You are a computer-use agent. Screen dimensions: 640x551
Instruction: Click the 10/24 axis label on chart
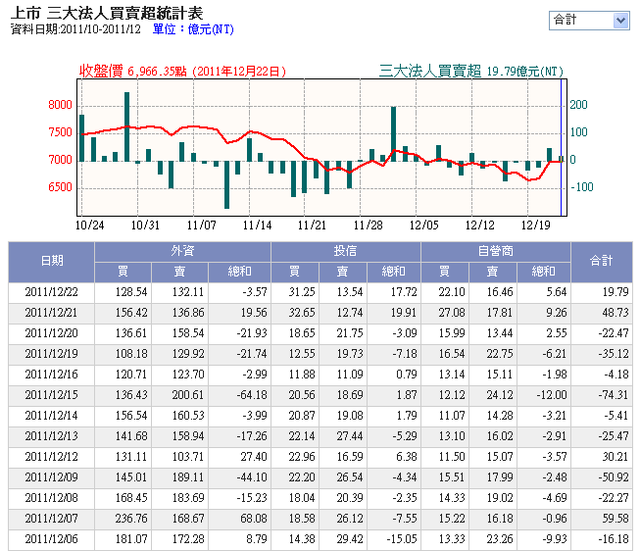pyautogui.click(x=90, y=225)
